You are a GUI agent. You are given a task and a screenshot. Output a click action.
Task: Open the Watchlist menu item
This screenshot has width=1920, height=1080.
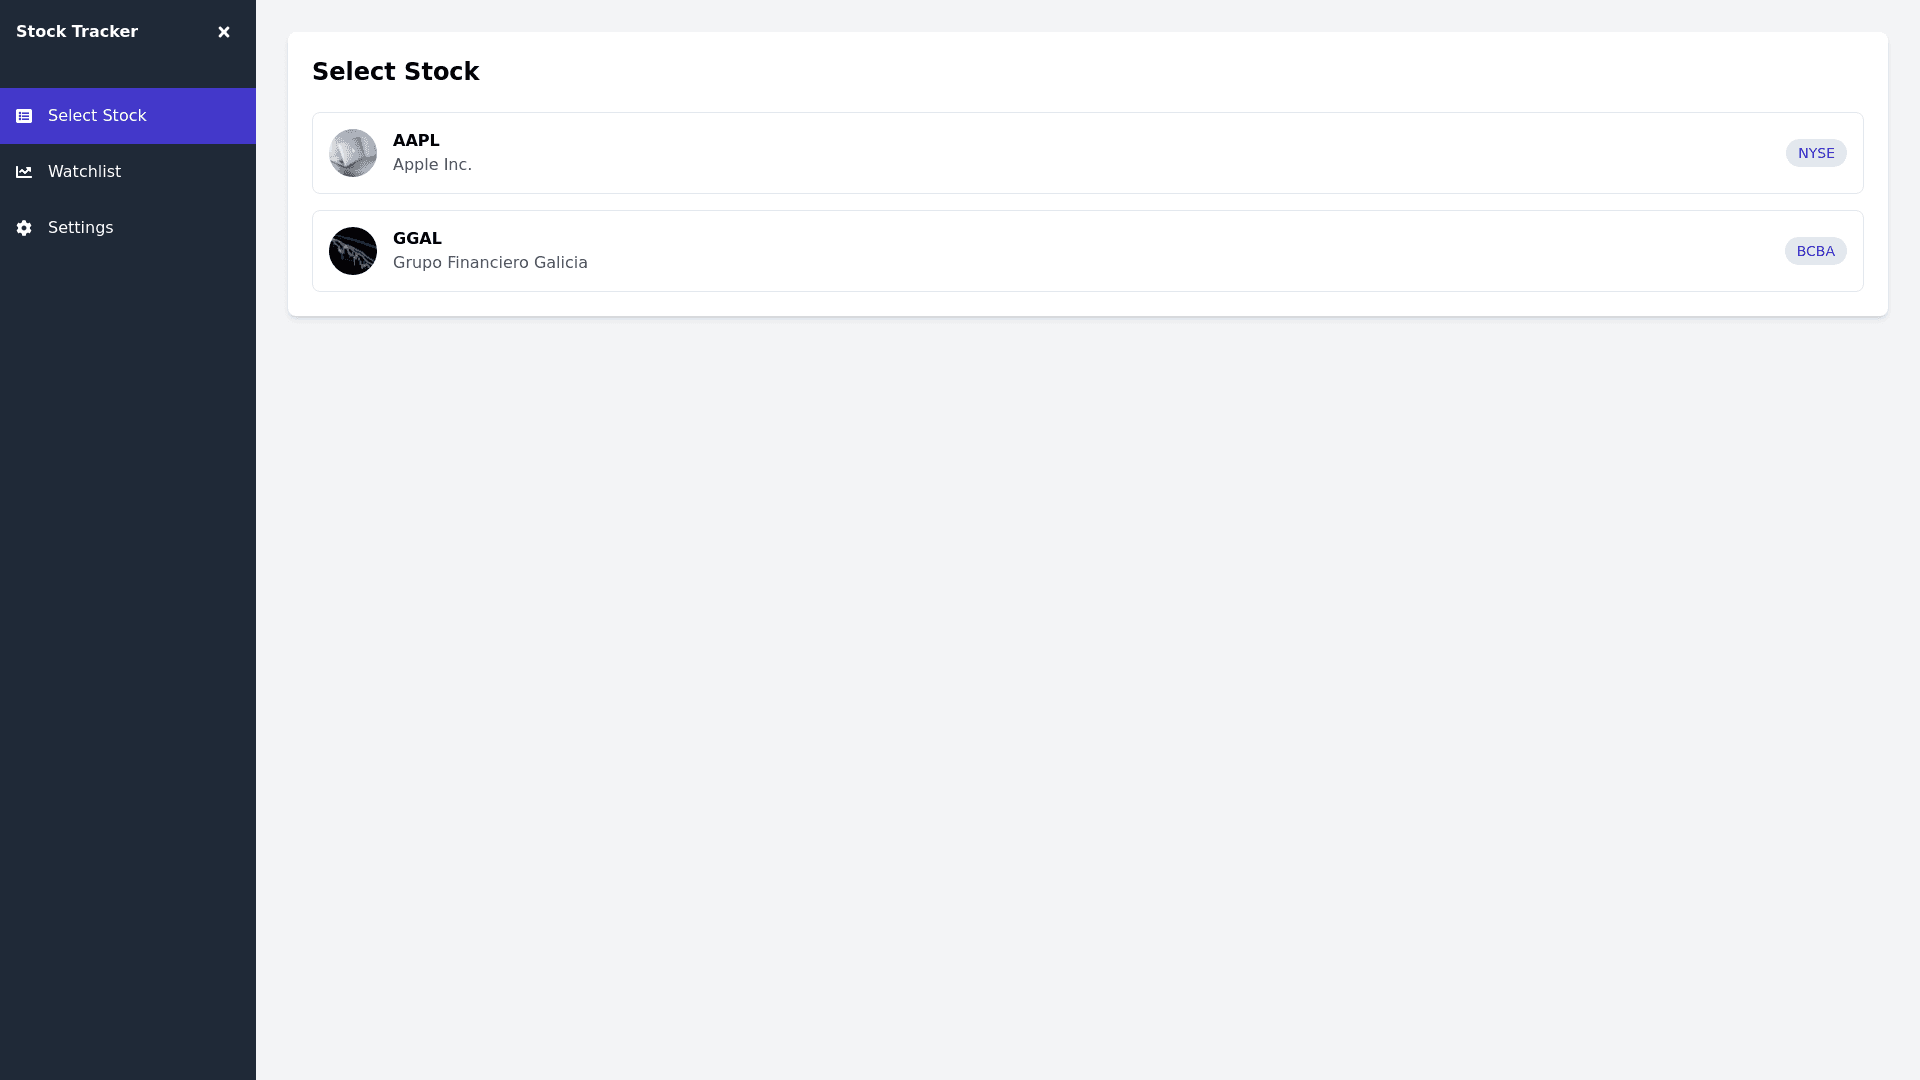pyautogui.click(x=84, y=172)
